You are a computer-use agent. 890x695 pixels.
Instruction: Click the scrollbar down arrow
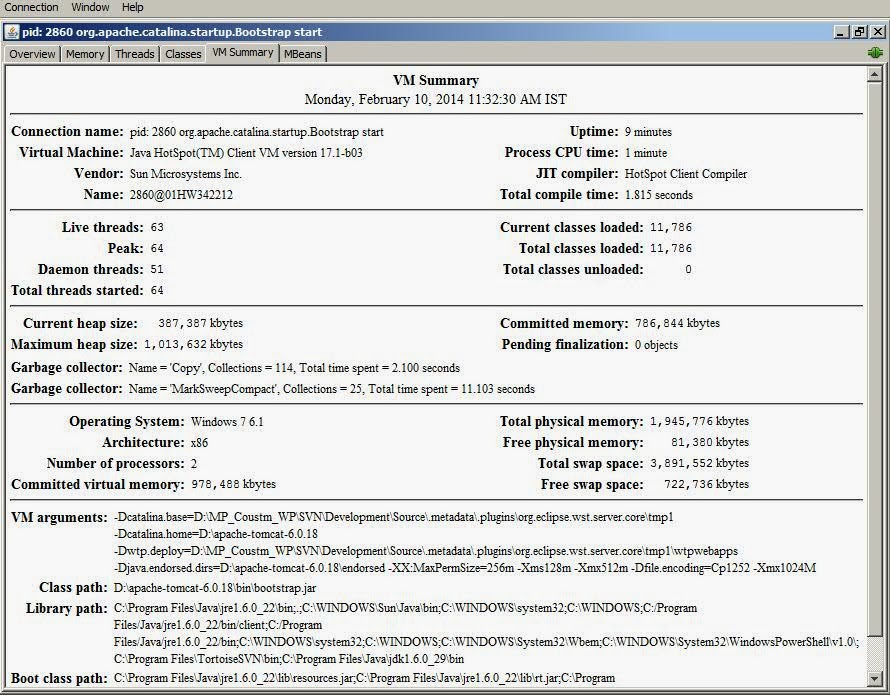coord(874,678)
